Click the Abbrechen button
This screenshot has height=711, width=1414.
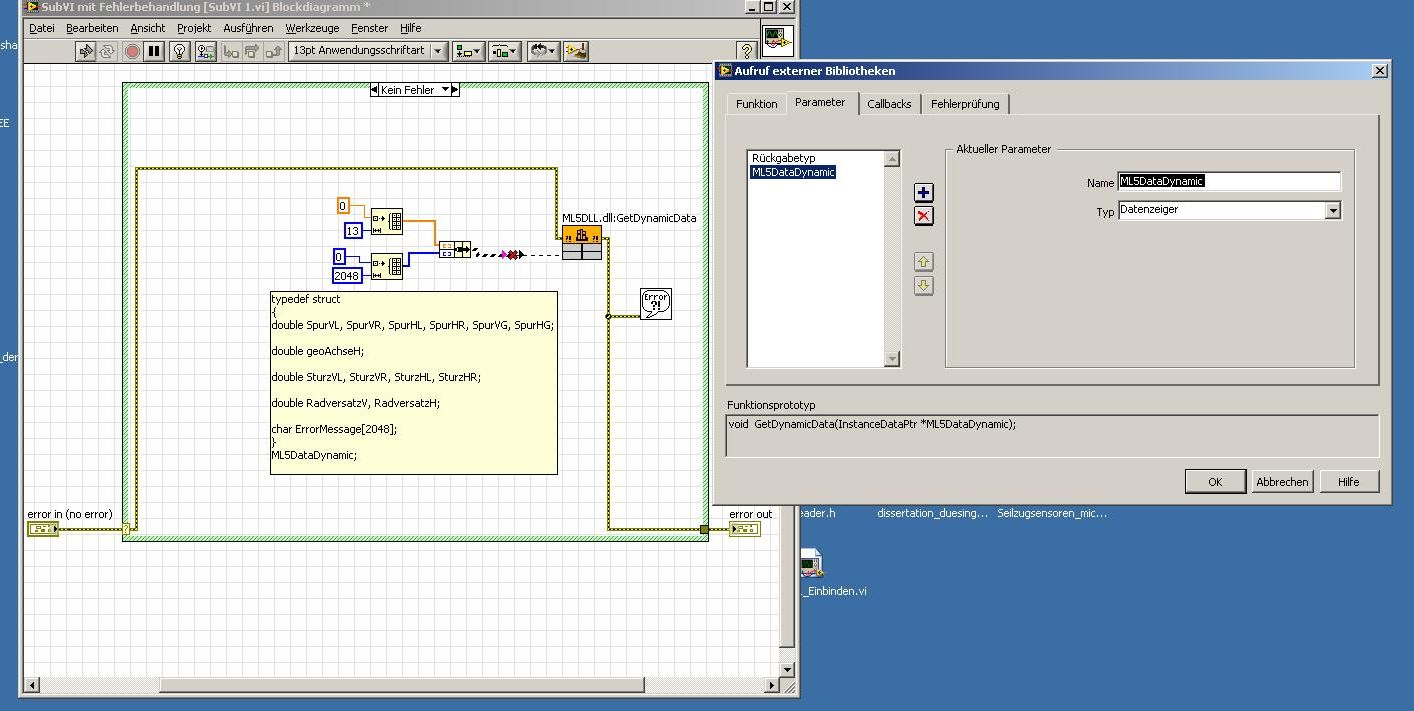pyautogui.click(x=1282, y=482)
